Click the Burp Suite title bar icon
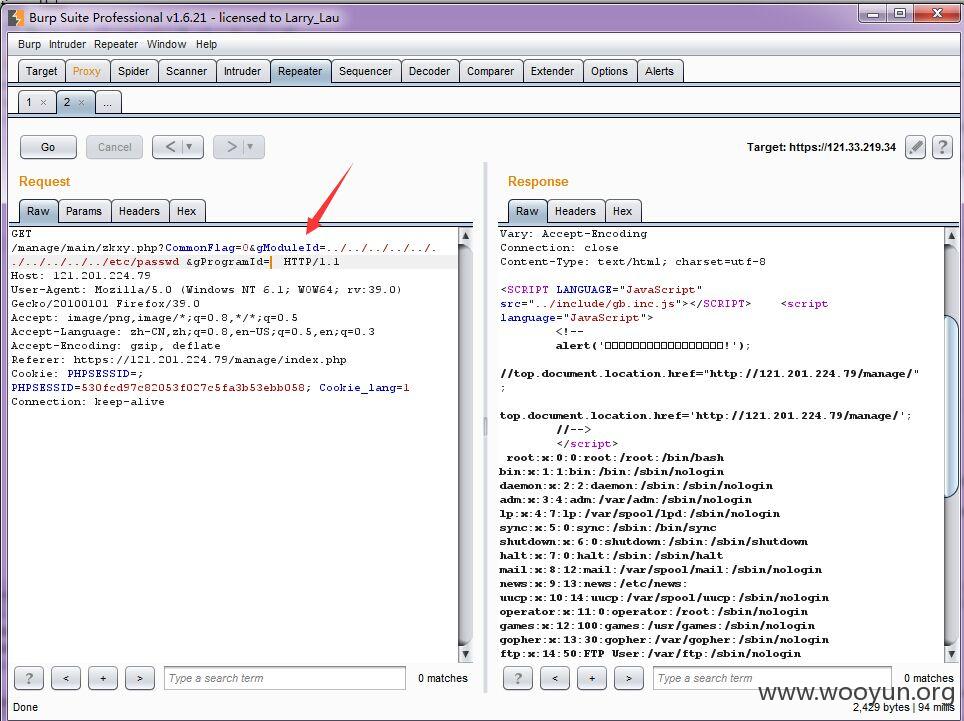The width and height of the screenshot is (964, 721). pyautogui.click(x=15, y=17)
